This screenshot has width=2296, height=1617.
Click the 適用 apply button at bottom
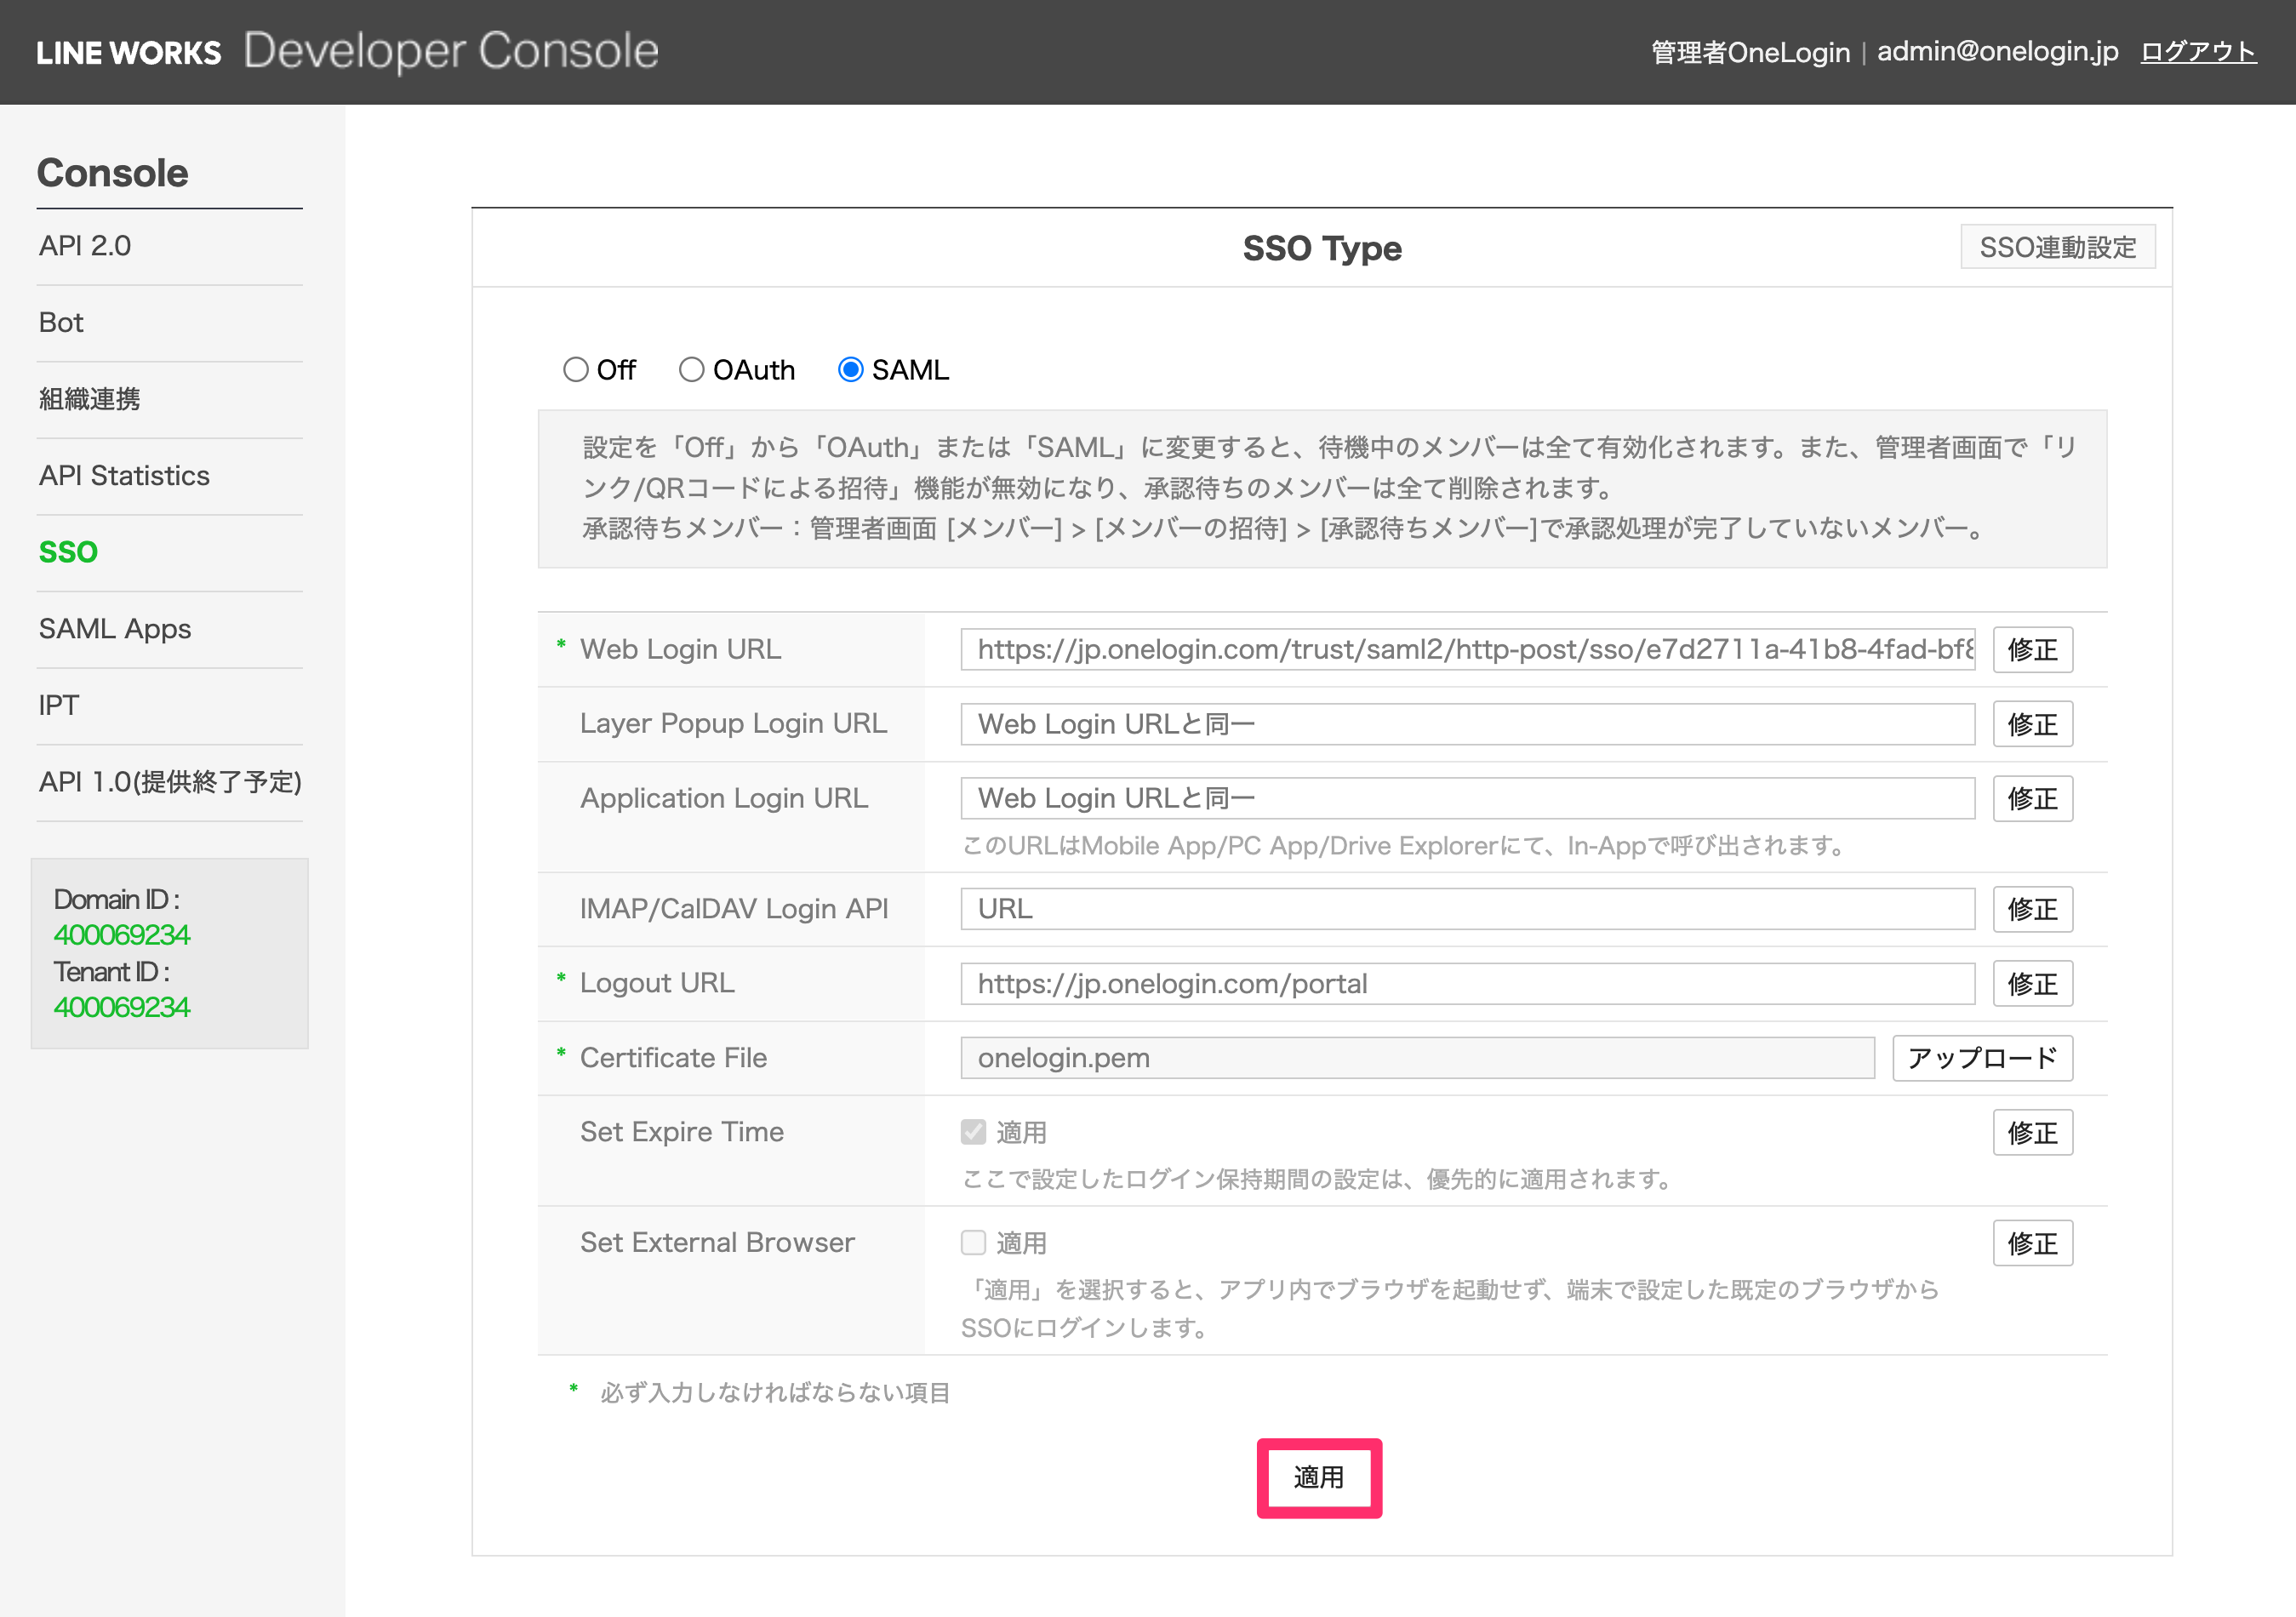click(1319, 1478)
